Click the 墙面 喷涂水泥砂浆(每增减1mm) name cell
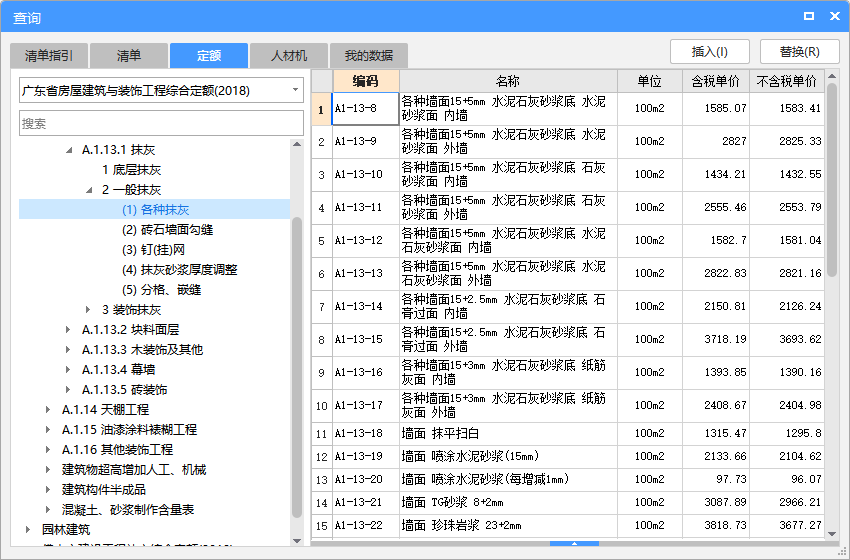Screen dimensions: 850x560 tap(508, 480)
